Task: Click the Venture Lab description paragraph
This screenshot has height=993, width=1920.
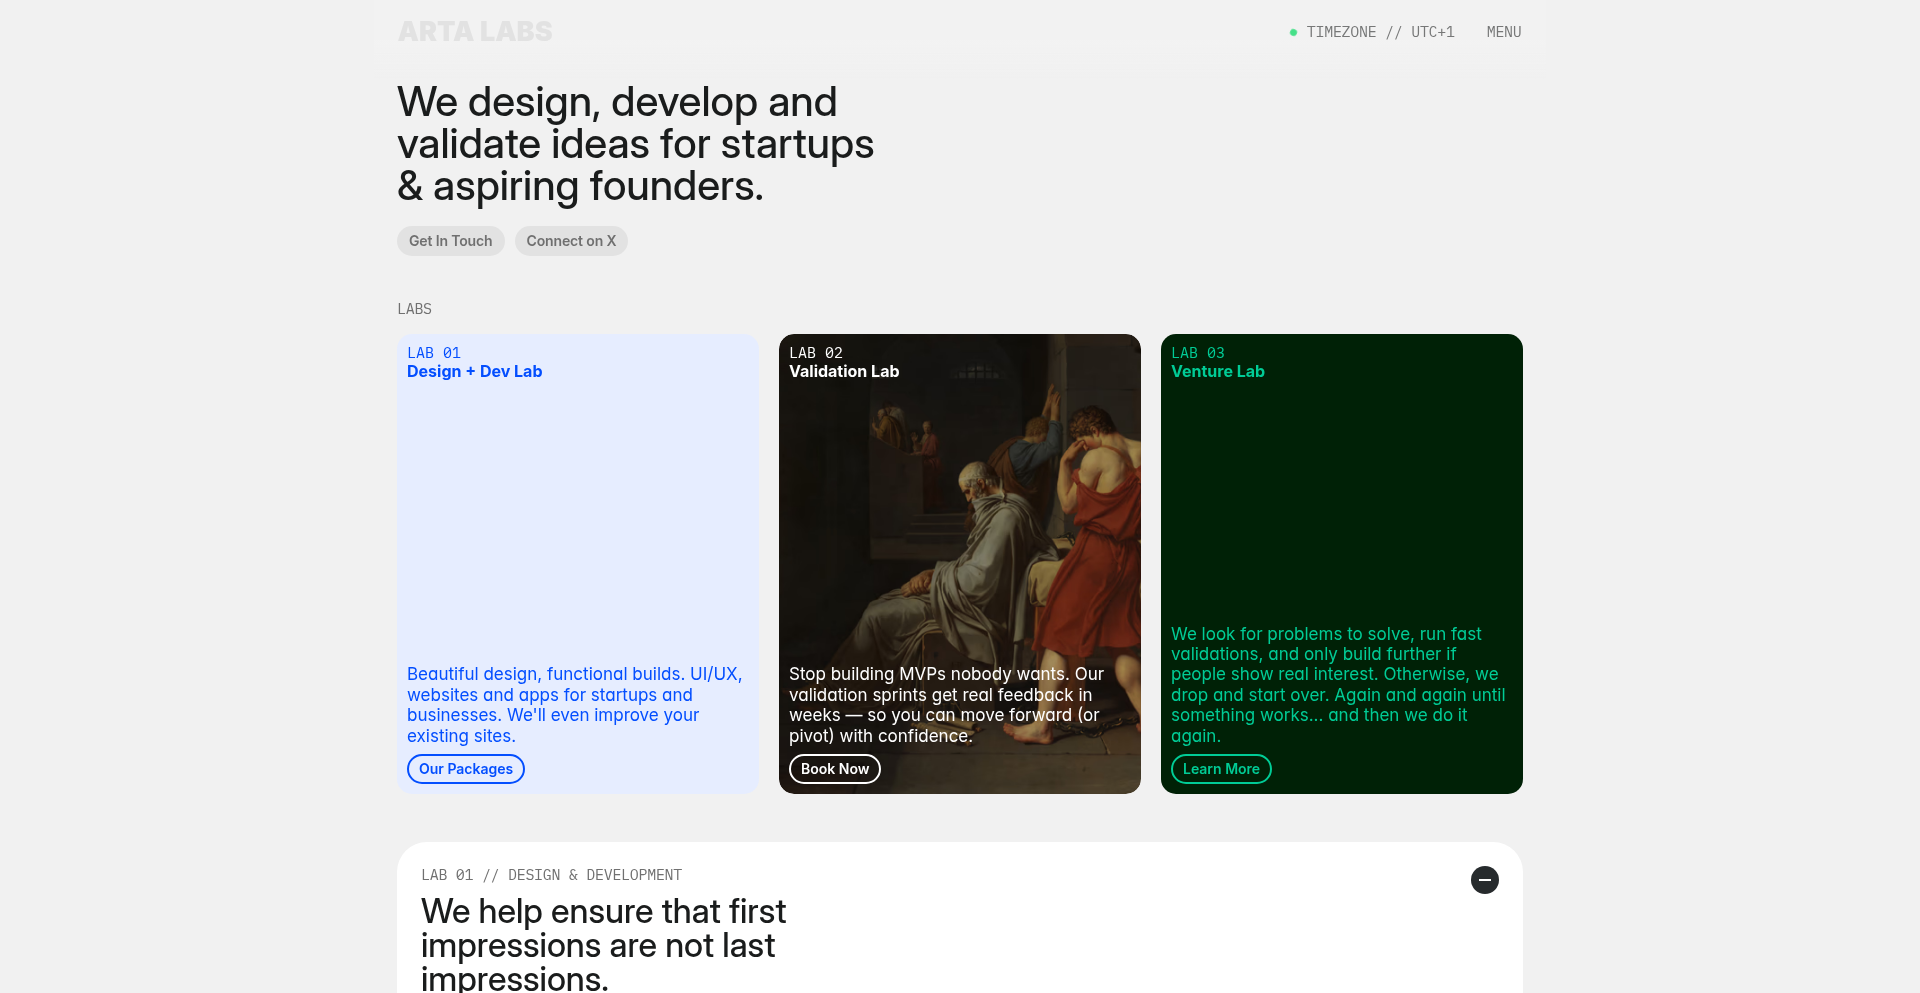Action: click(x=1338, y=685)
